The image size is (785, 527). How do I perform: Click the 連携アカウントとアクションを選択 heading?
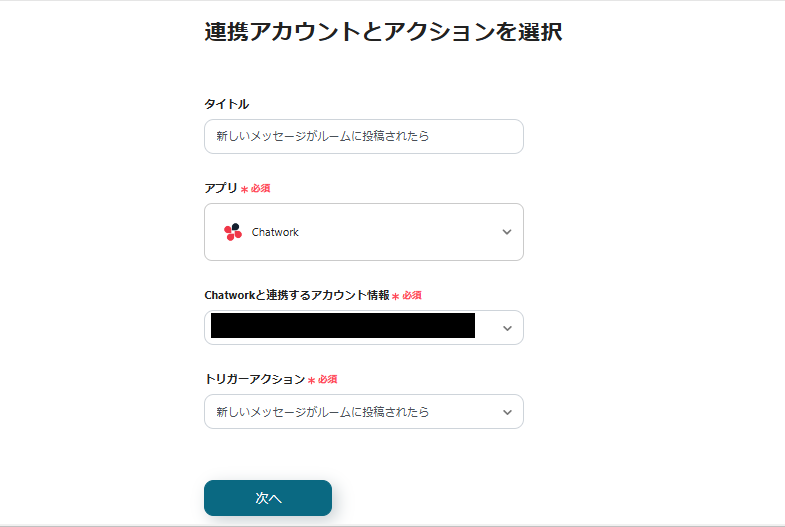click(x=383, y=31)
